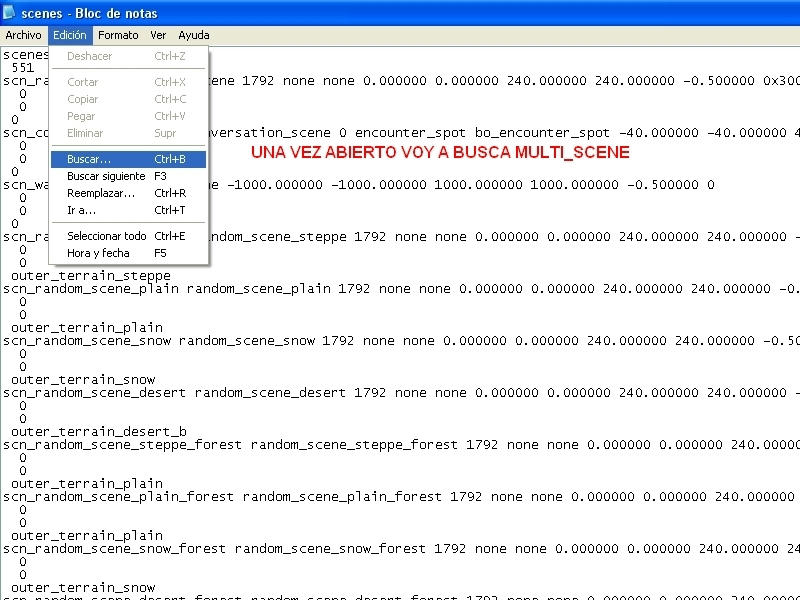Open the Ver menu
Viewport: 800px width, 600px height.
click(158, 35)
